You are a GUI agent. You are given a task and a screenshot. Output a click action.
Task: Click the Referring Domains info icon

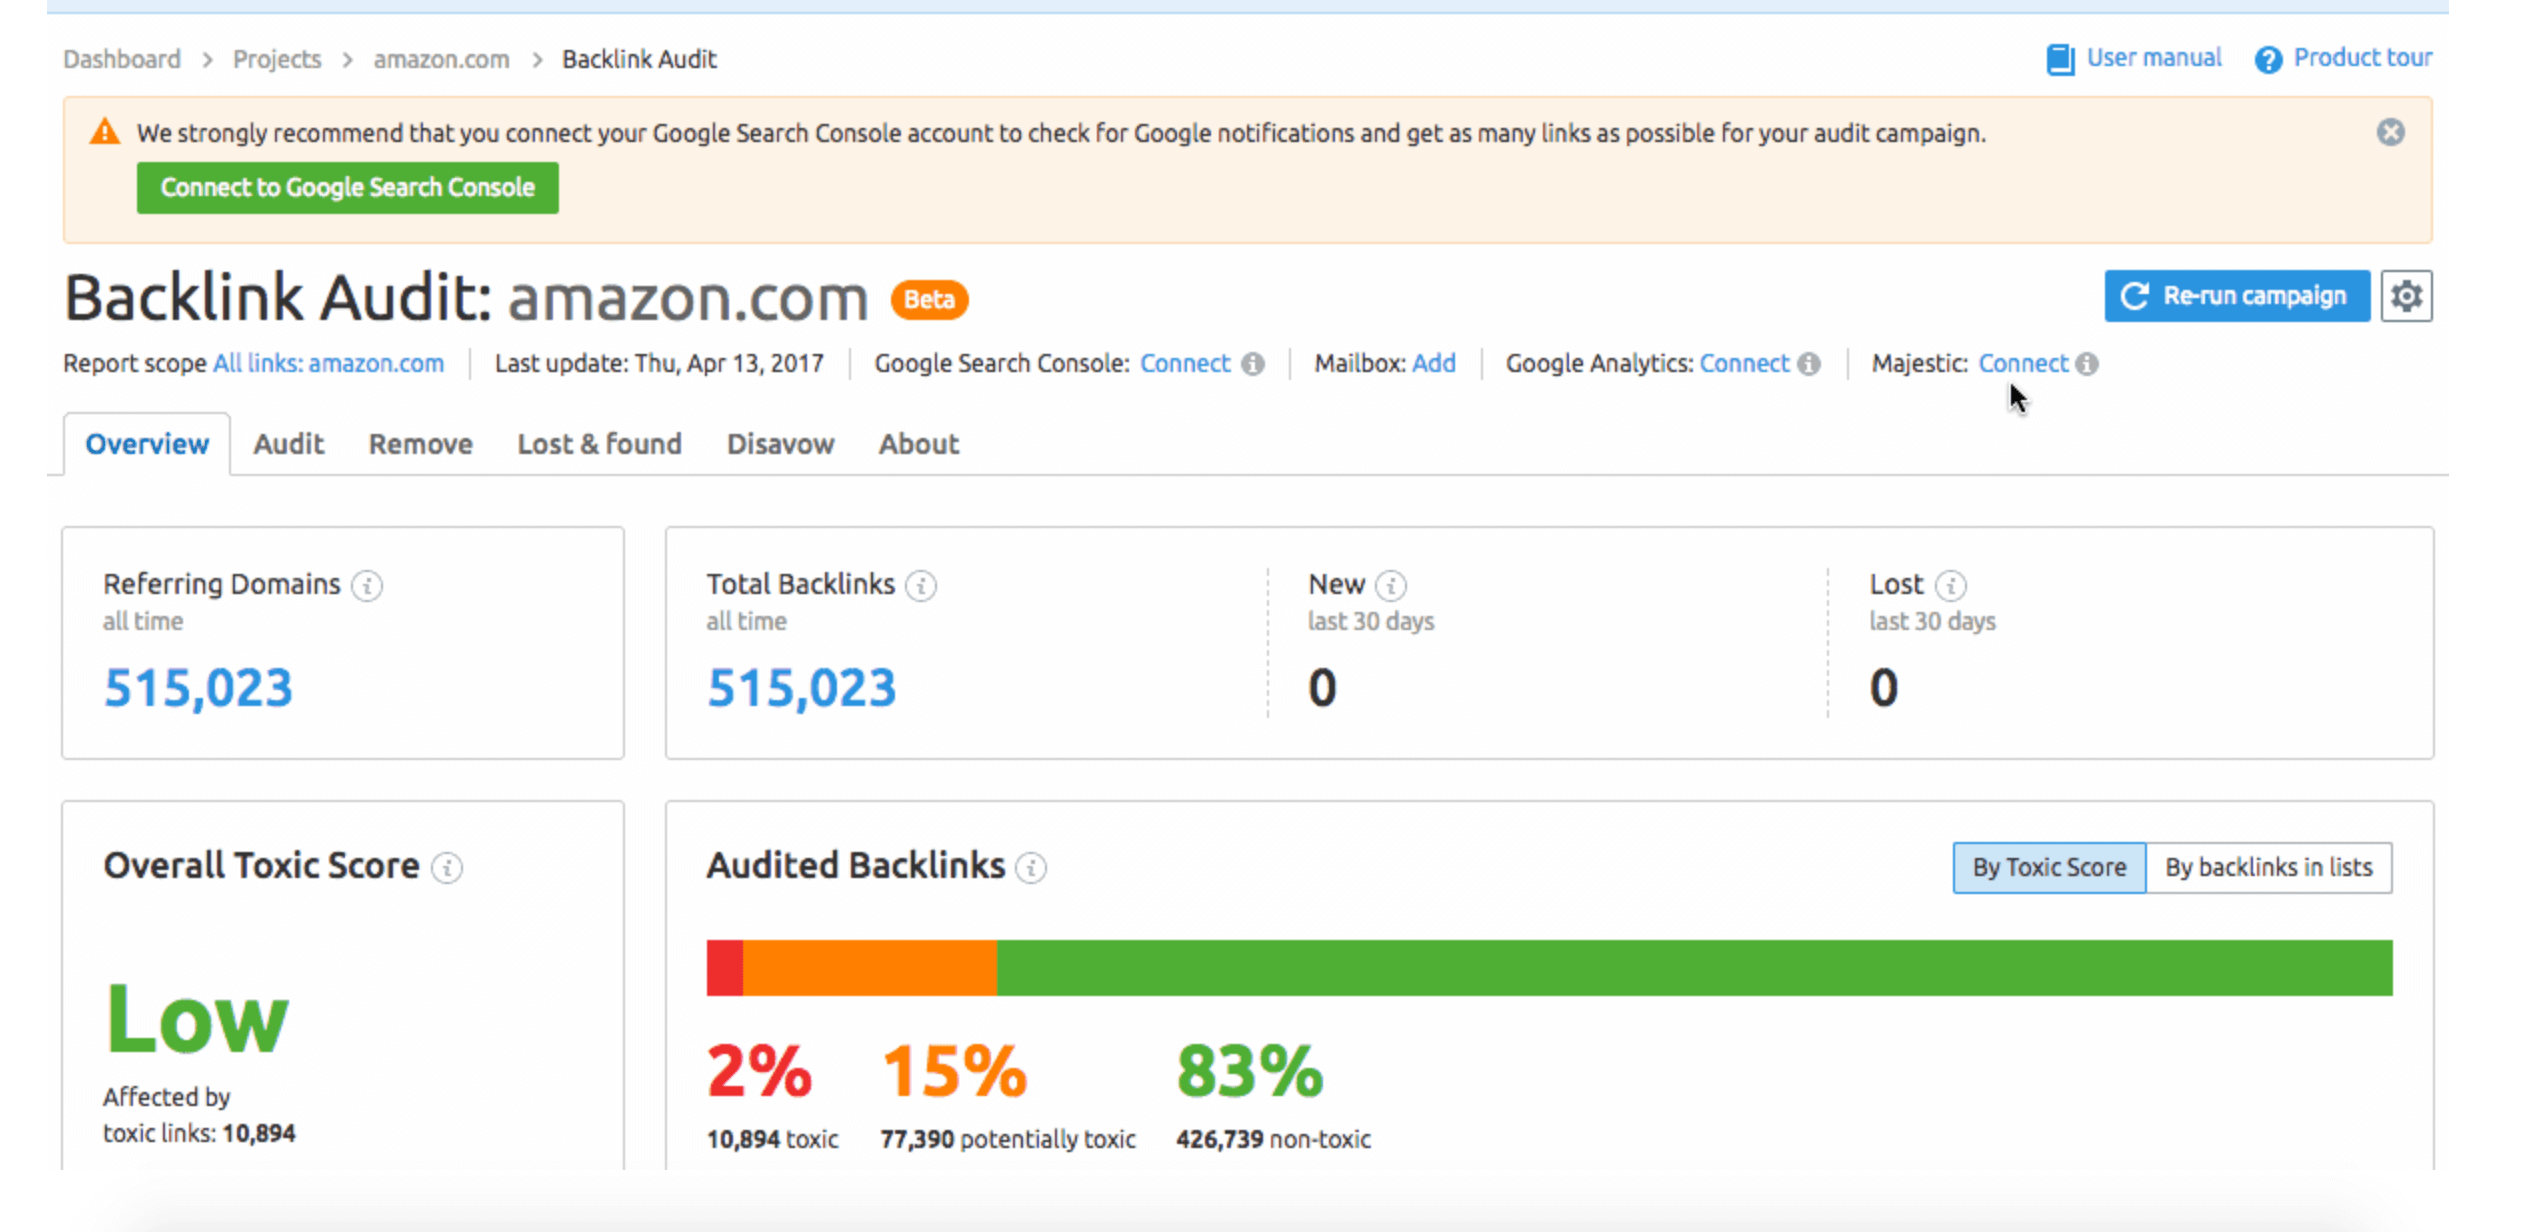369,586
